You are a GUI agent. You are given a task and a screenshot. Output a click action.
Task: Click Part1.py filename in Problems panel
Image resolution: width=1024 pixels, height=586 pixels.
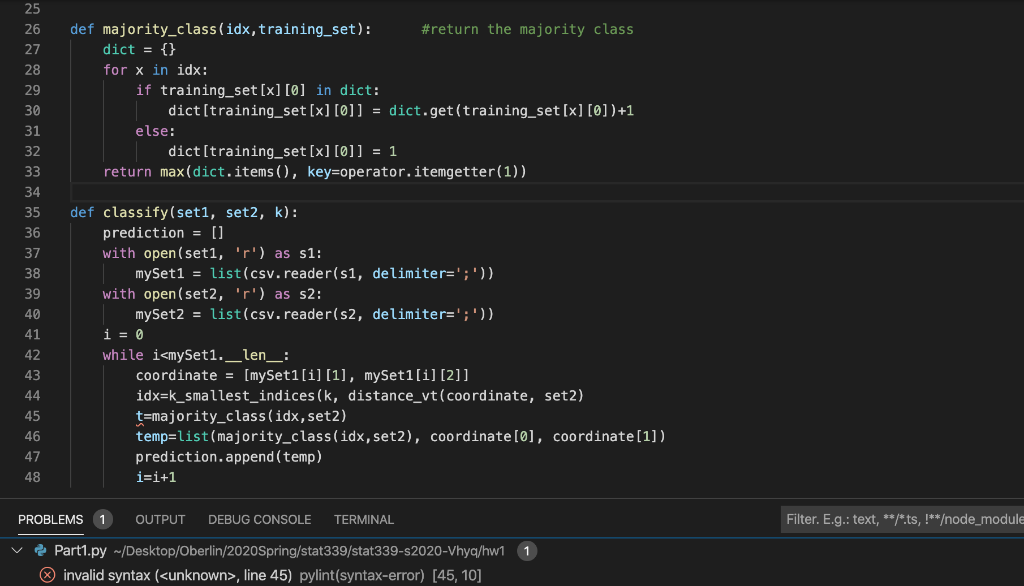pos(83,550)
